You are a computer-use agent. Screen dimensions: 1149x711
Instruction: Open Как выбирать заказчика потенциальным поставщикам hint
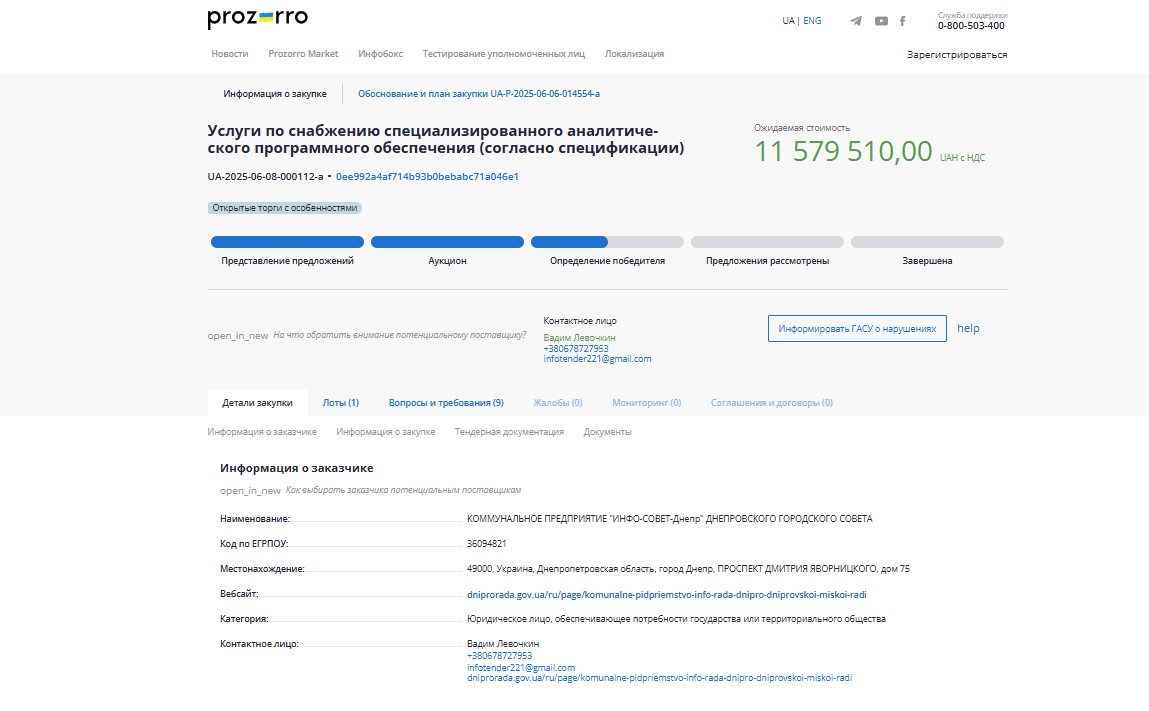tap(403, 490)
